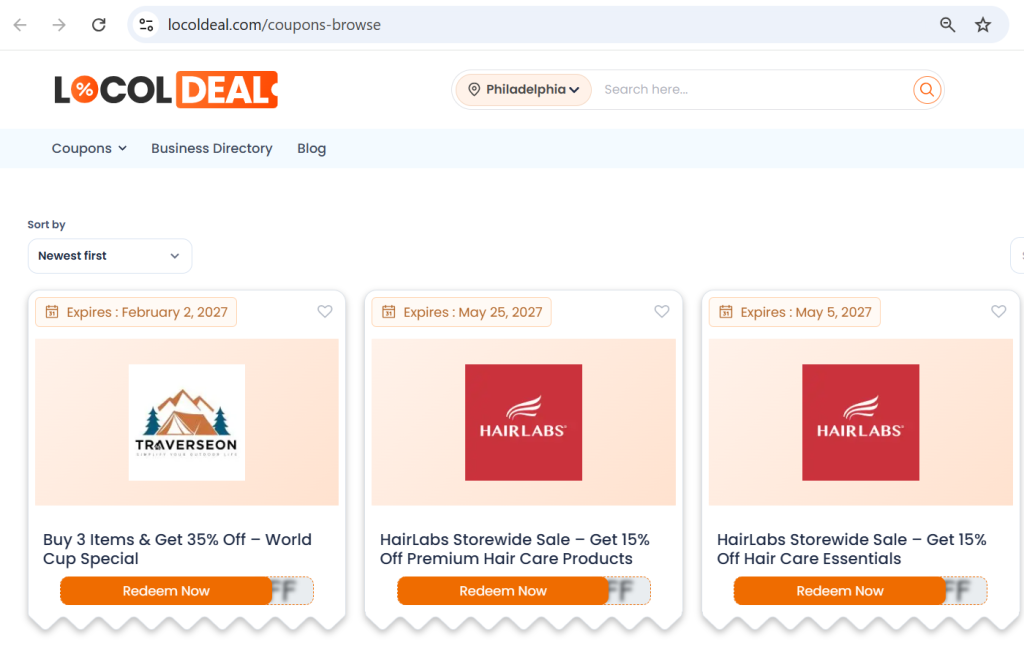Expand the Coupons menu
This screenshot has height=646, width=1024.
89,148
